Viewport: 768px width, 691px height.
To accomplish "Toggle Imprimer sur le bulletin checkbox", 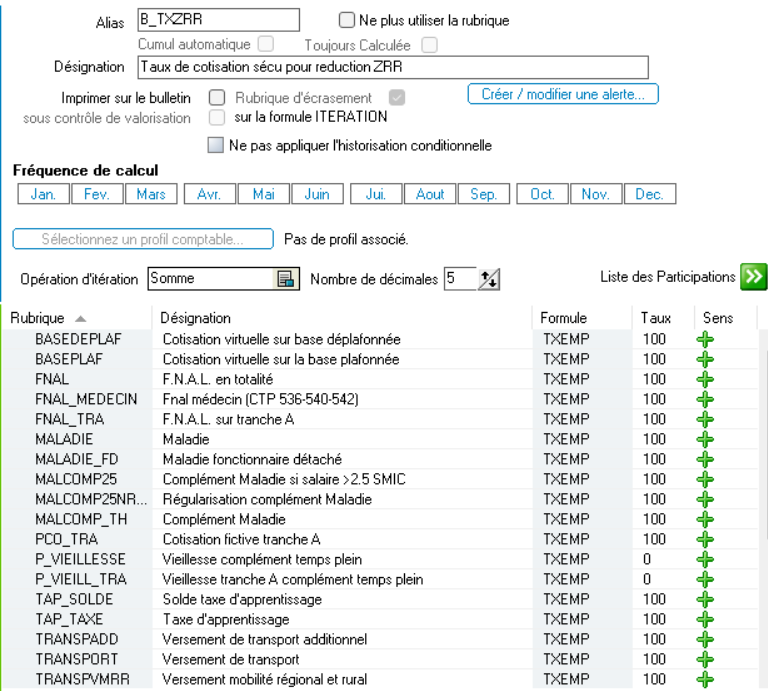I will 216,98.
